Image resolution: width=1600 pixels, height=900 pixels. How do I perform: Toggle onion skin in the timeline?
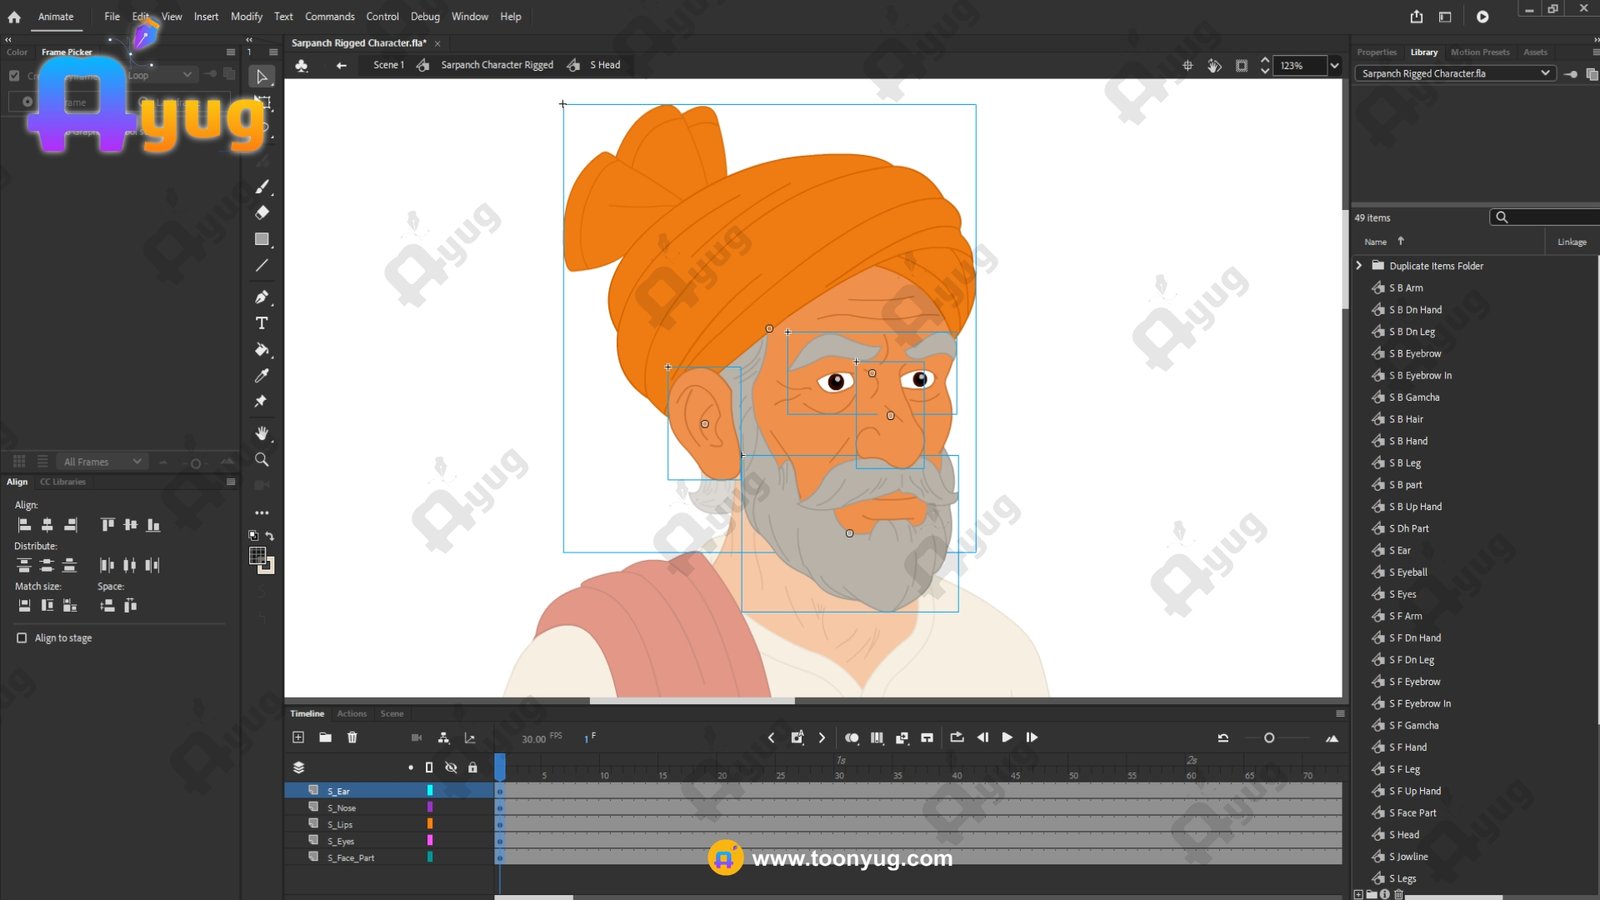click(x=852, y=738)
